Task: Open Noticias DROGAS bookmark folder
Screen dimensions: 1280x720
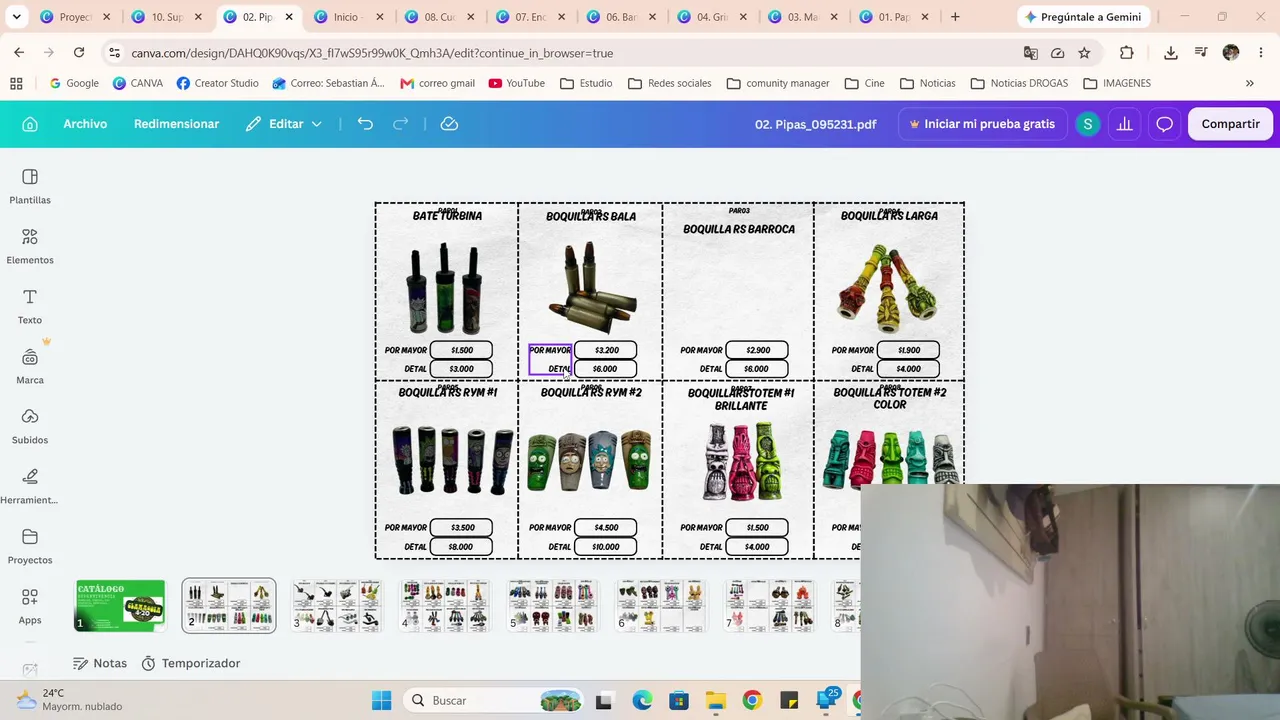Action: tap(1020, 83)
